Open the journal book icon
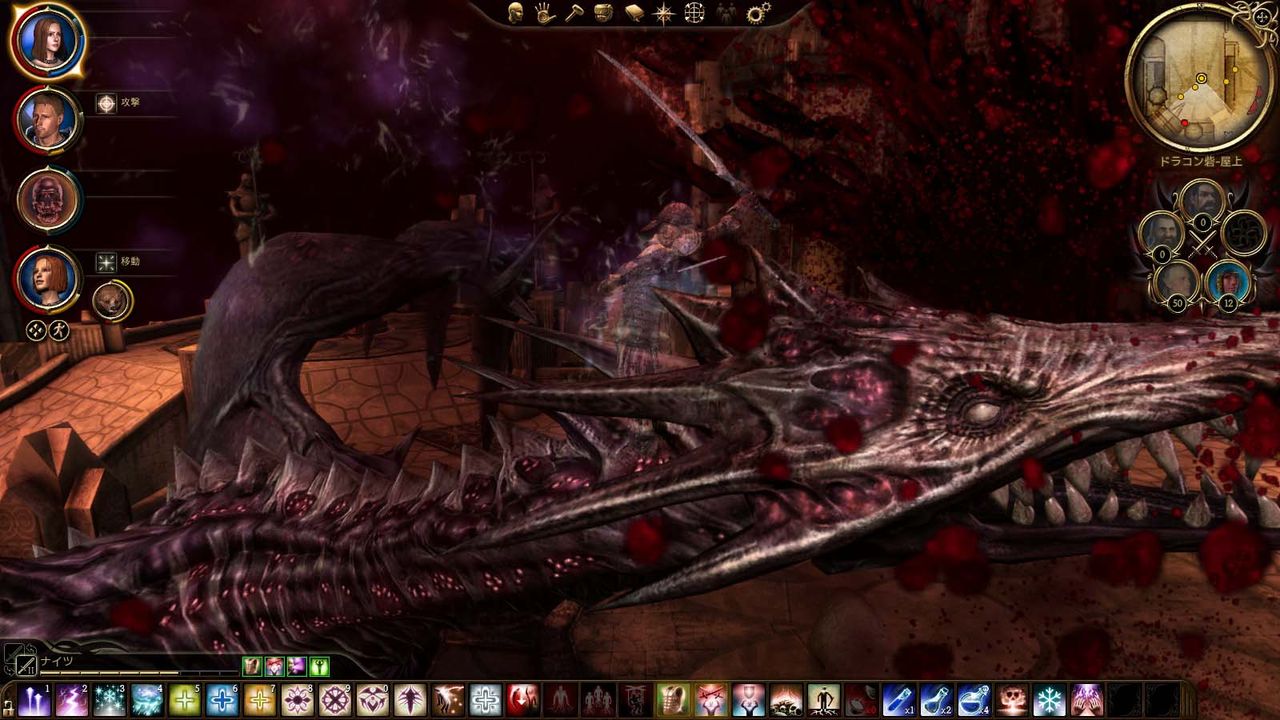1280x720 pixels. [634, 12]
